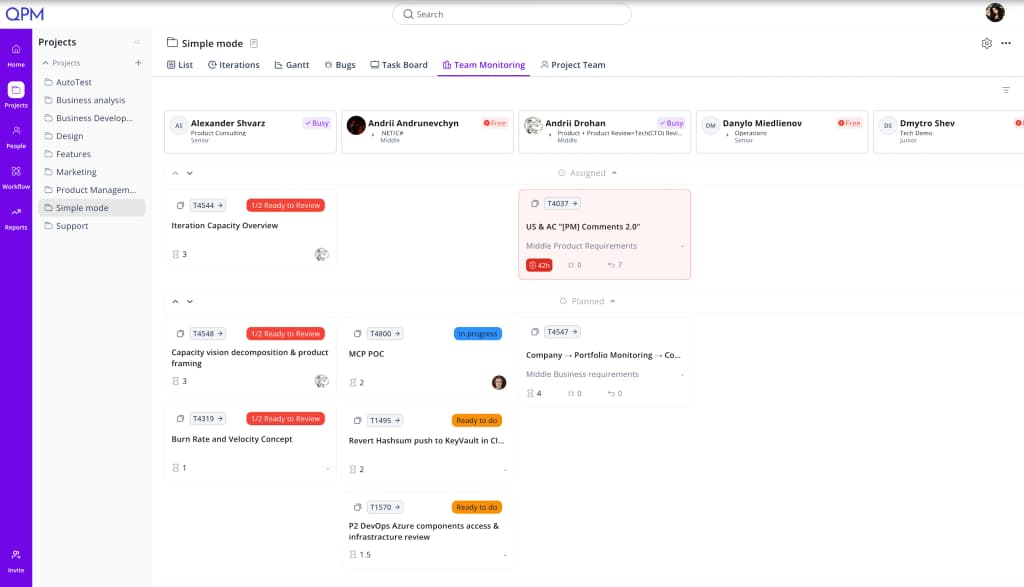Click the down chevron in Planned row
The width and height of the screenshot is (1024, 587).
pos(190,302)
